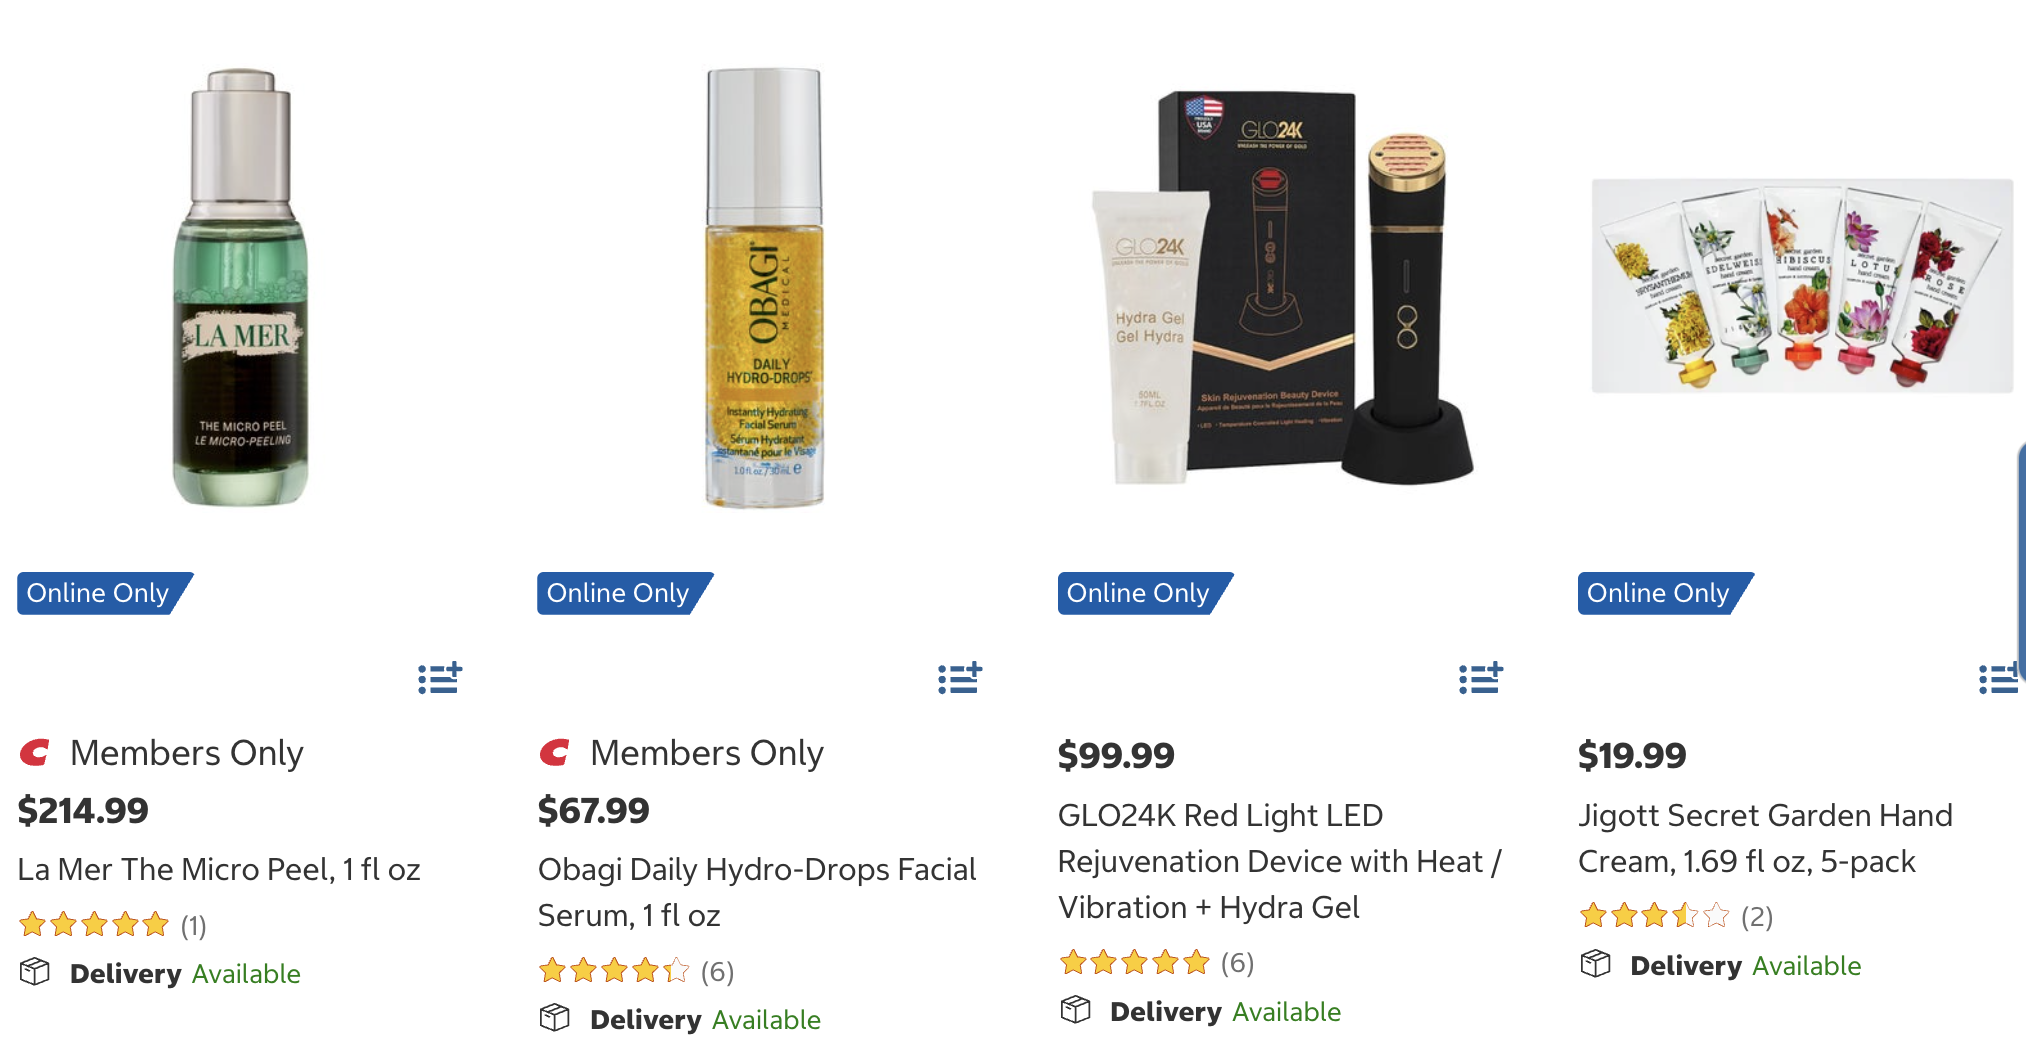Click delivery box icon under Obagi serum
The height and width of the screenshot is (1060, 2026).
click(x=555, y=1018)
